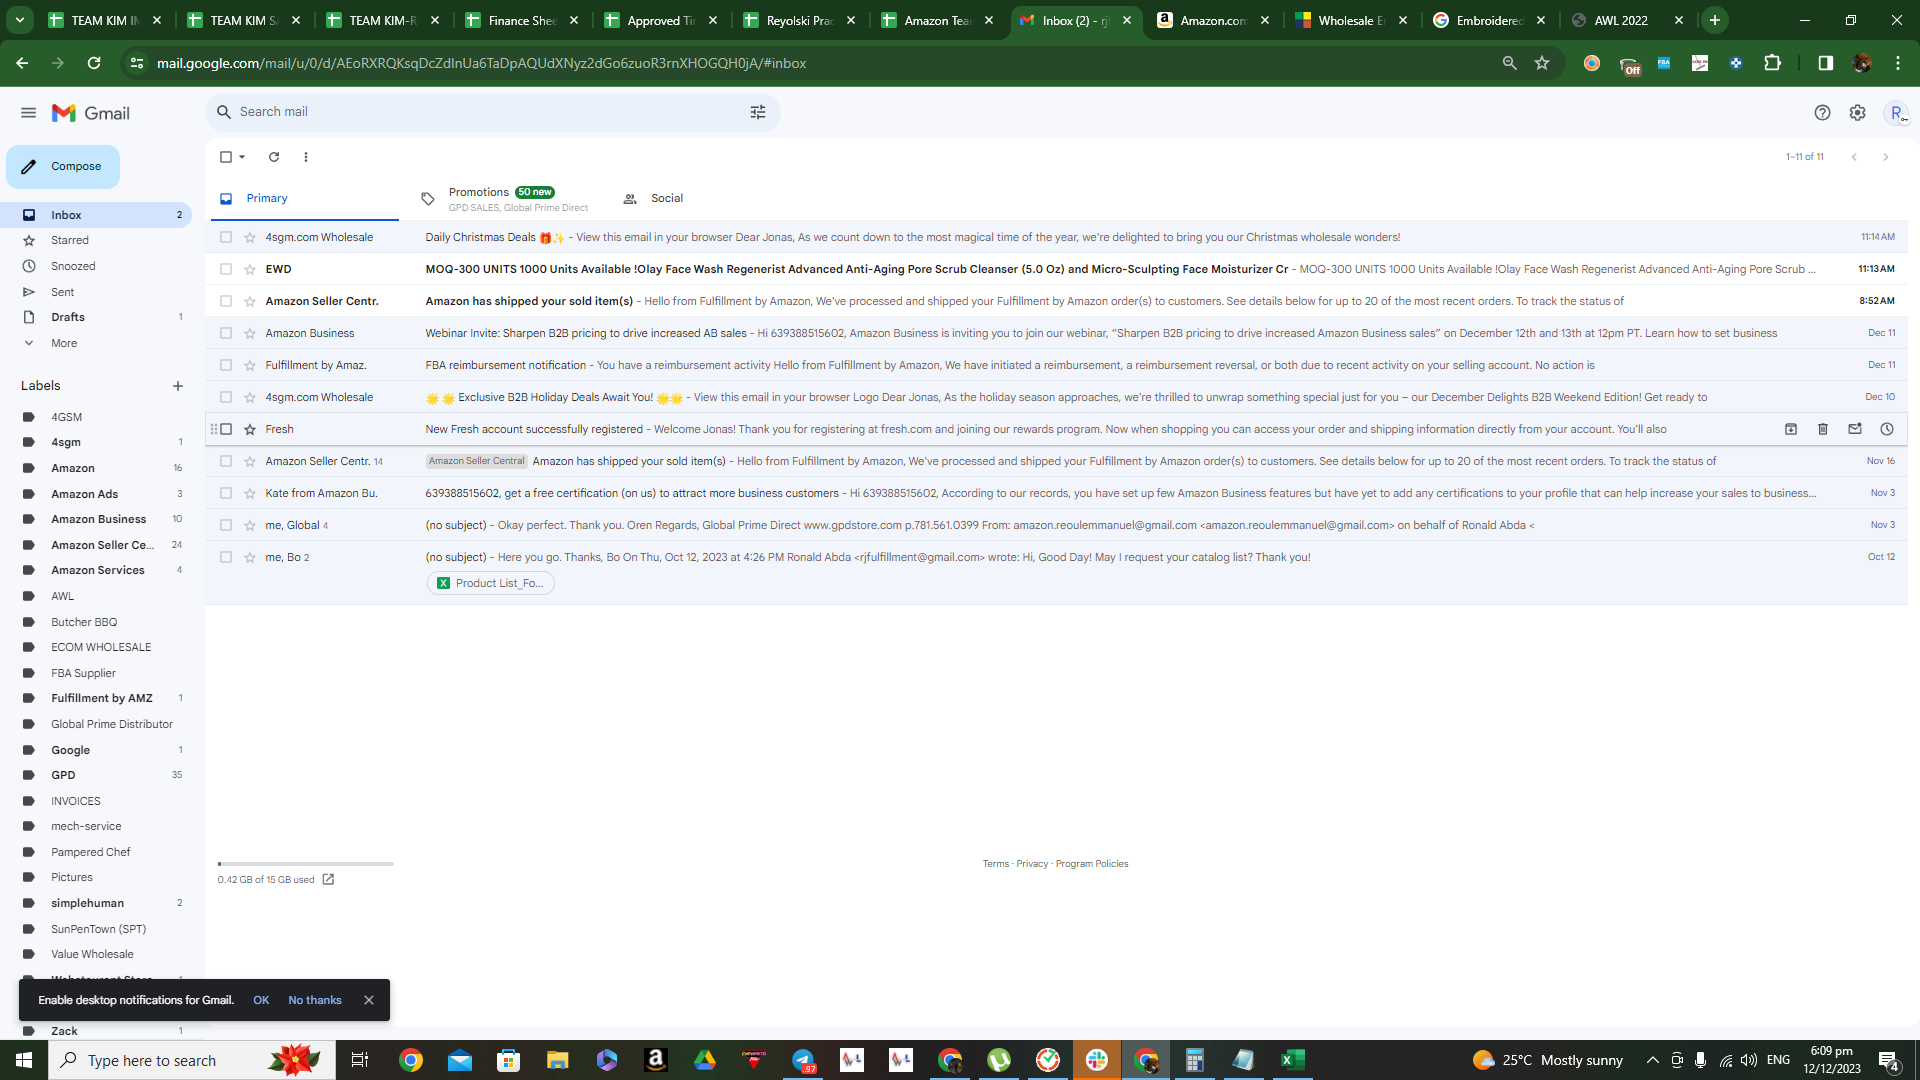Viewport: 1920px width, 1080px height.
Task: Open the Amazon app in taskbar
Action: tap(656, 1060)
